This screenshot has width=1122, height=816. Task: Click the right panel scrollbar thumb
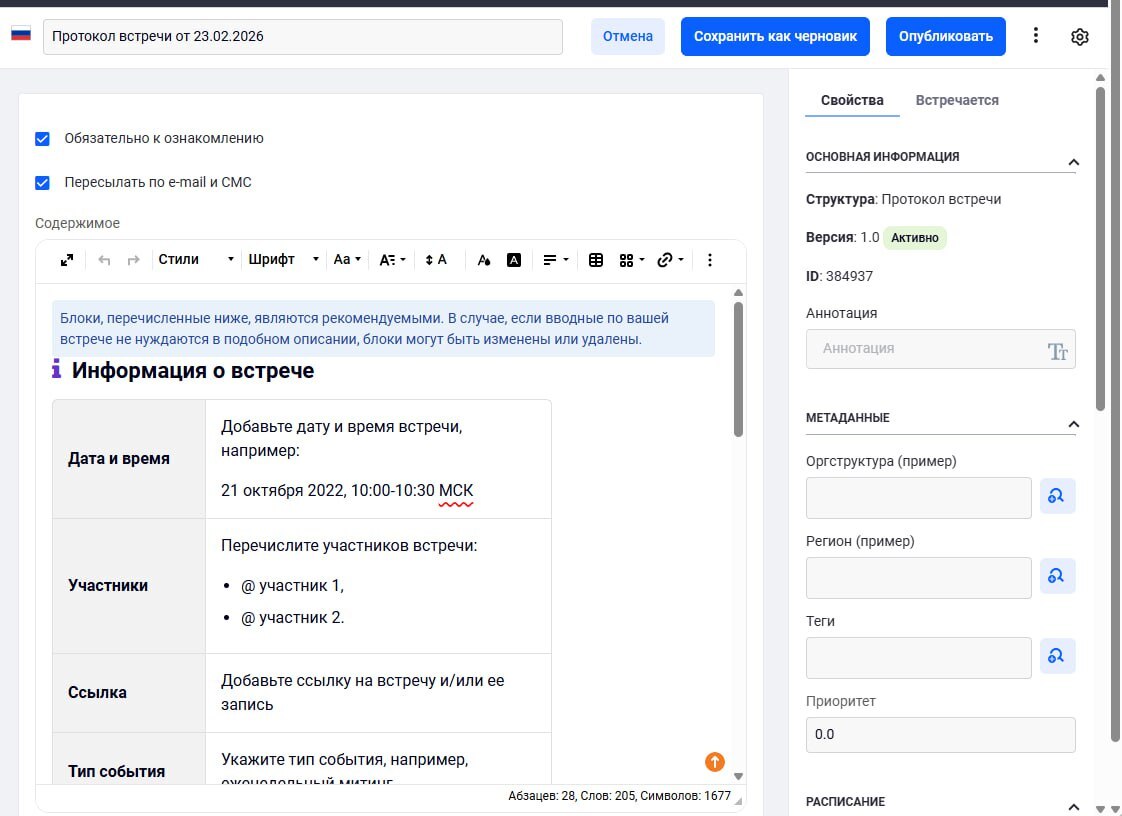point(1101,248)
